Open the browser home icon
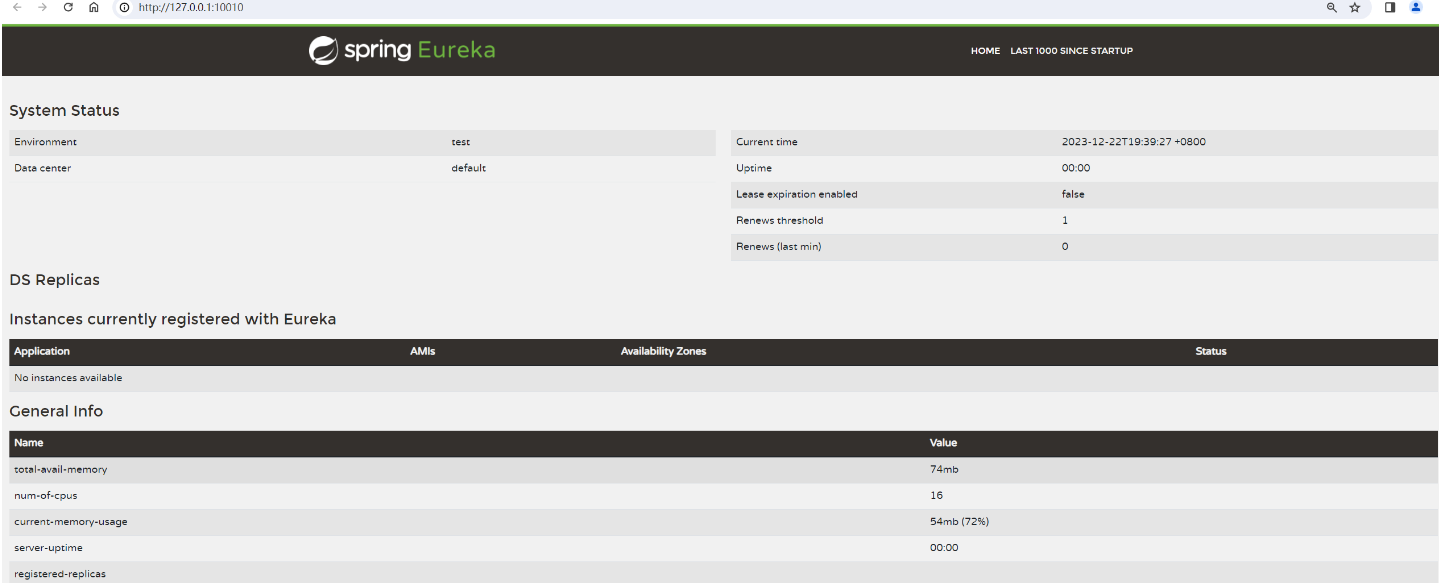1443x583 pixels. [x=94, y=7]
